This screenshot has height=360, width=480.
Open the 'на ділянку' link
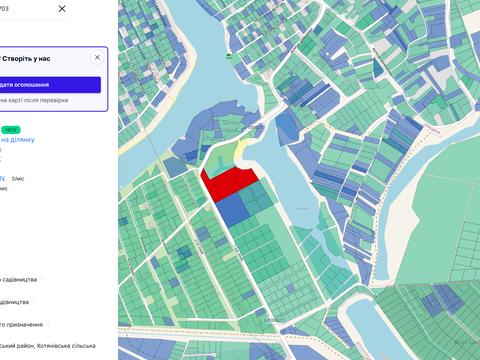17,140
